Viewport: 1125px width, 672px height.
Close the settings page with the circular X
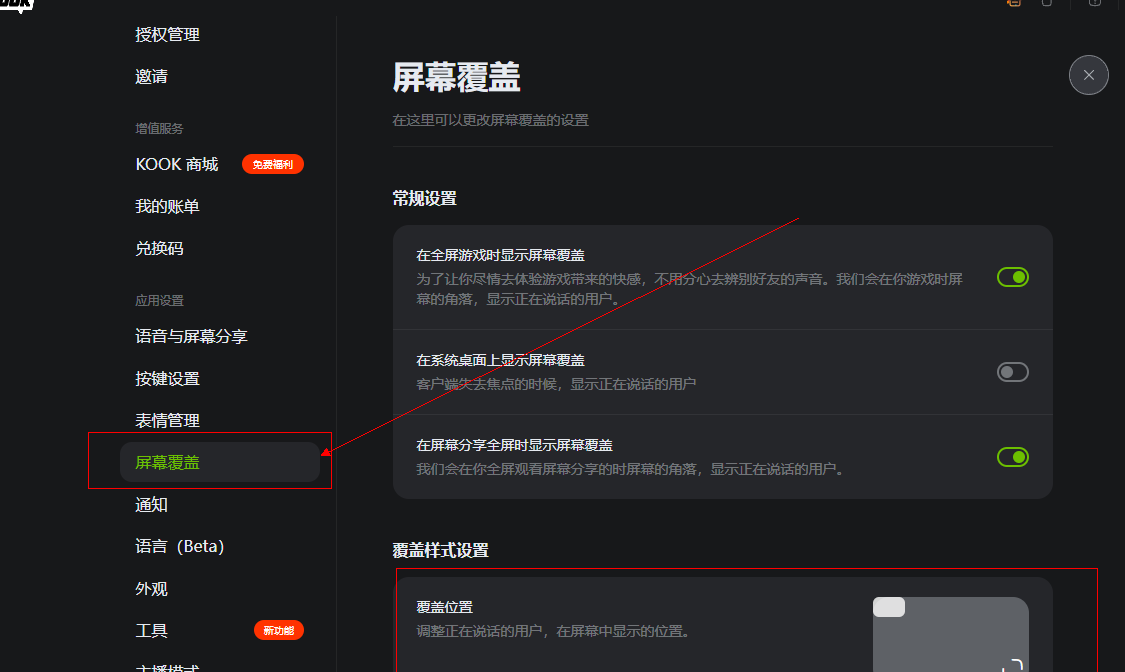(1088, 75)
